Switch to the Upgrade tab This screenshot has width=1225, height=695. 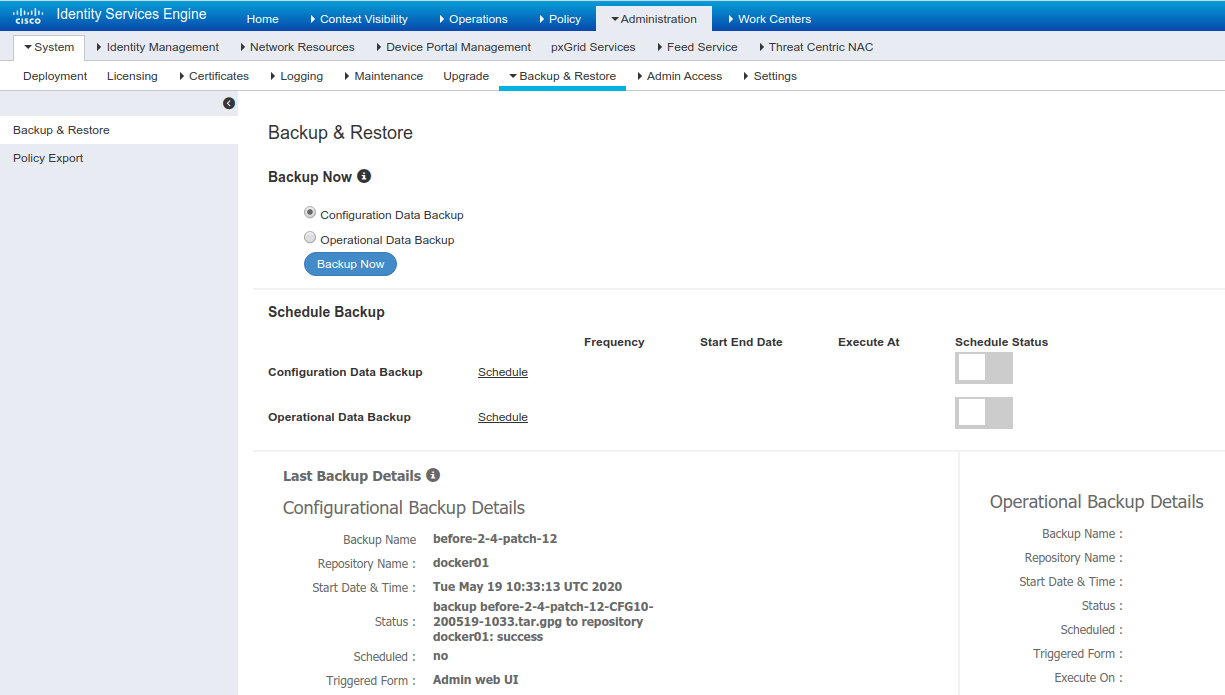[x=465, y=76]
